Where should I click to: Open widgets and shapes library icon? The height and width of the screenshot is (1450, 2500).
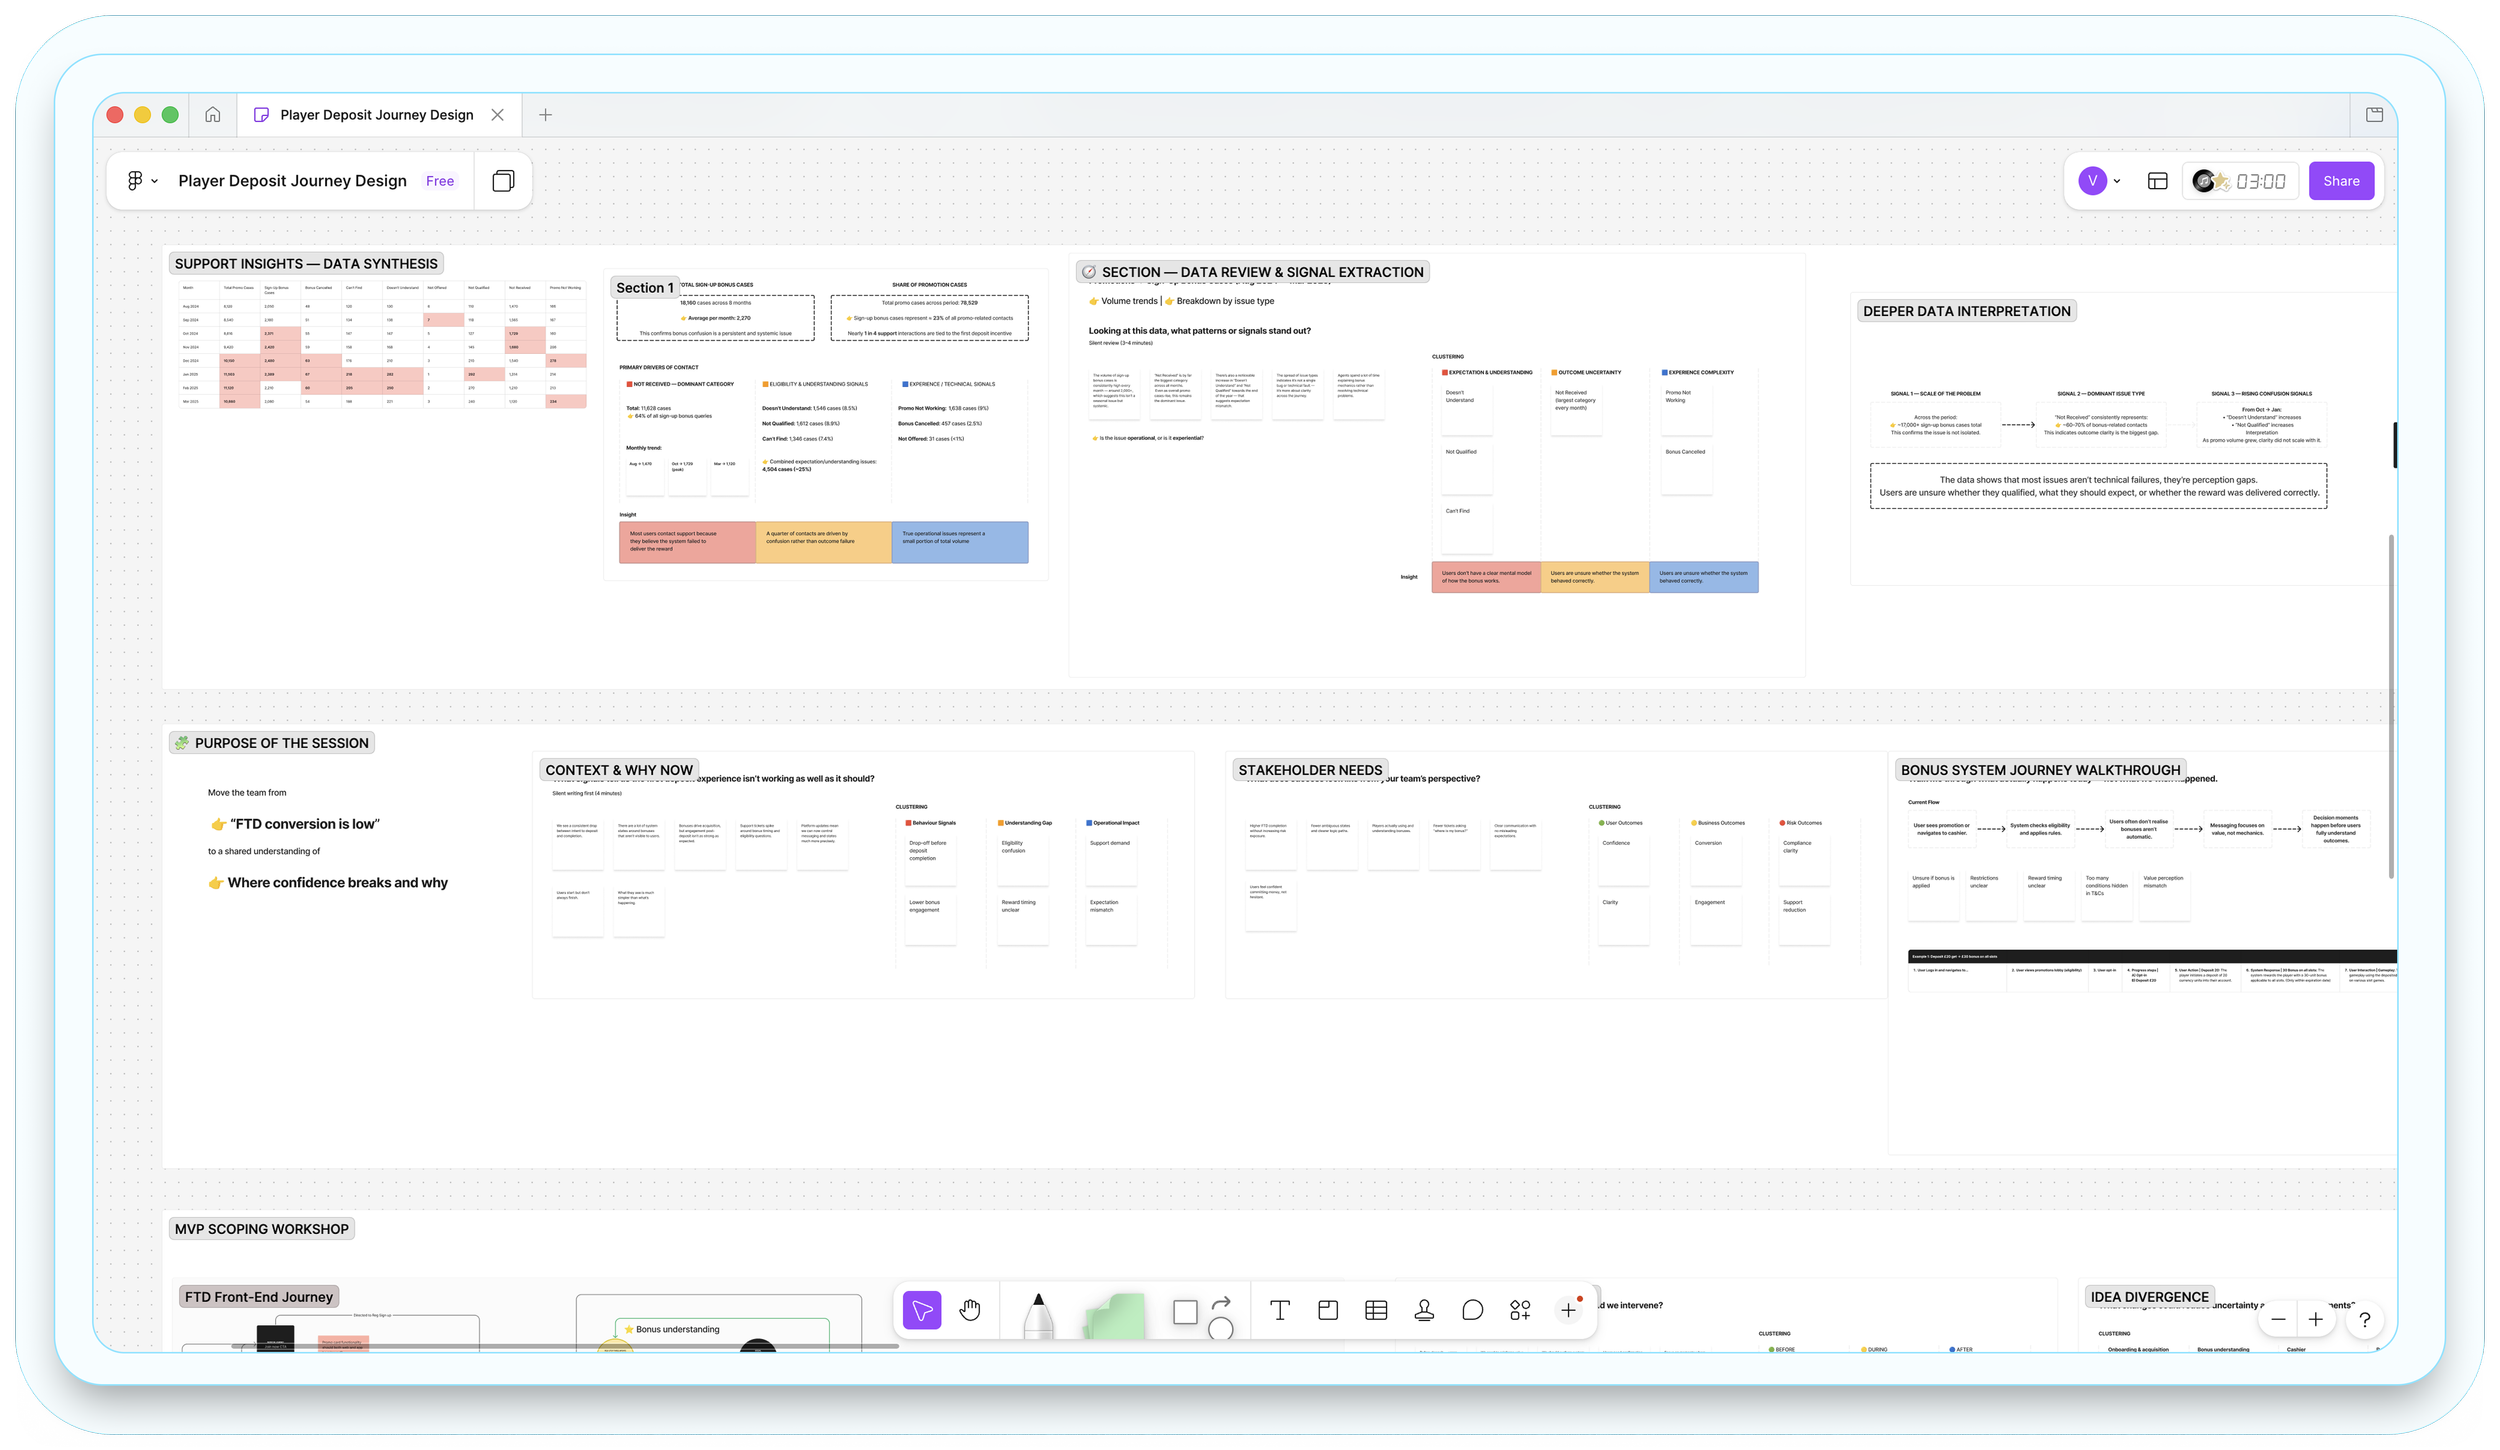[x=1520, y=1310]
